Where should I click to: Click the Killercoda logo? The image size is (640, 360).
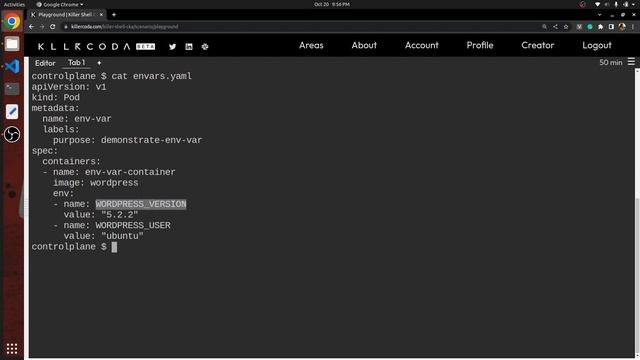[x=96, y=47]
